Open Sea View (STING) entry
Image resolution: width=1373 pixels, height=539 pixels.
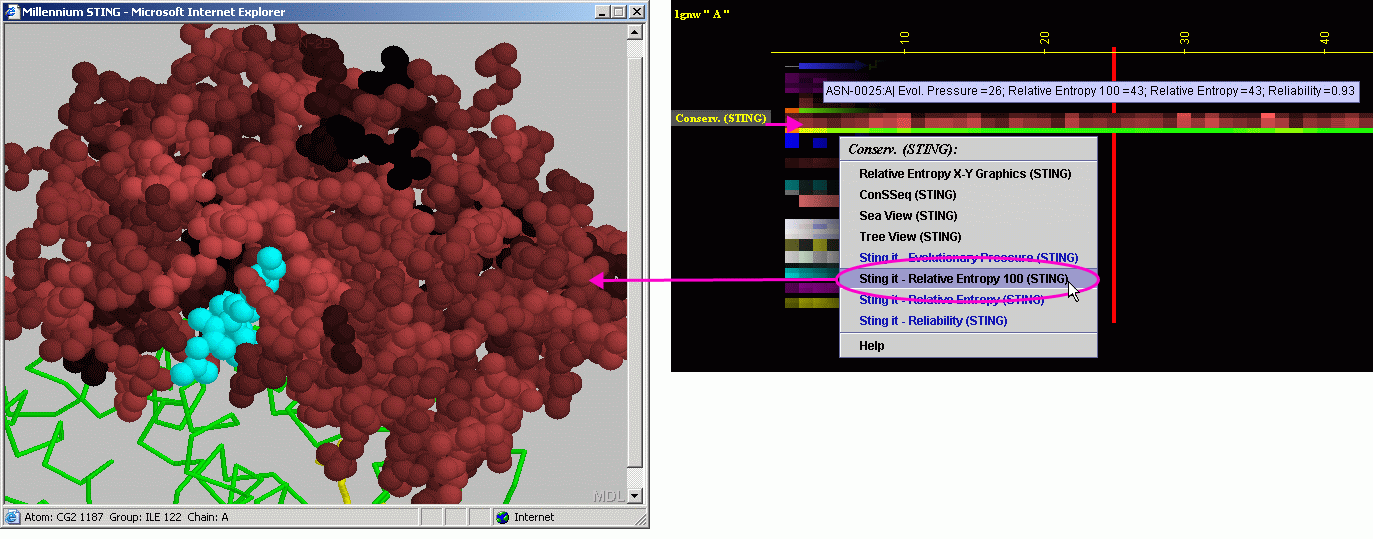(x=908, y=216)
